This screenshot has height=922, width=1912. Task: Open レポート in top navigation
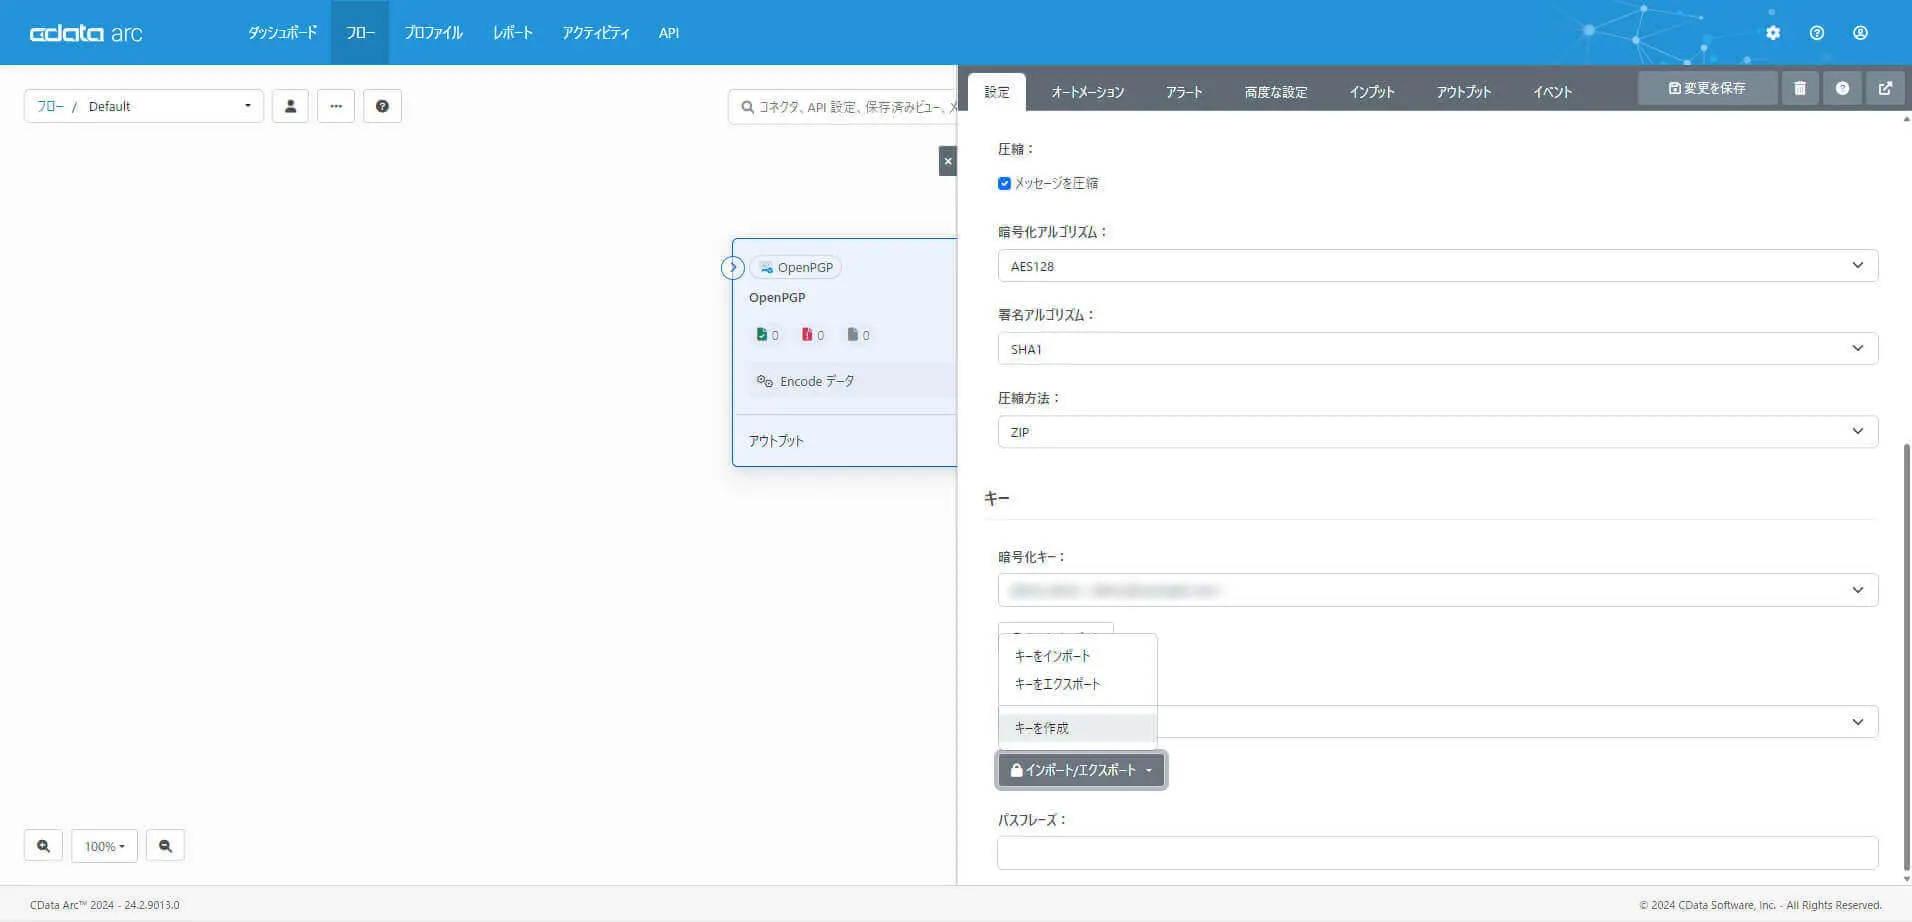(x=513, y=33)
